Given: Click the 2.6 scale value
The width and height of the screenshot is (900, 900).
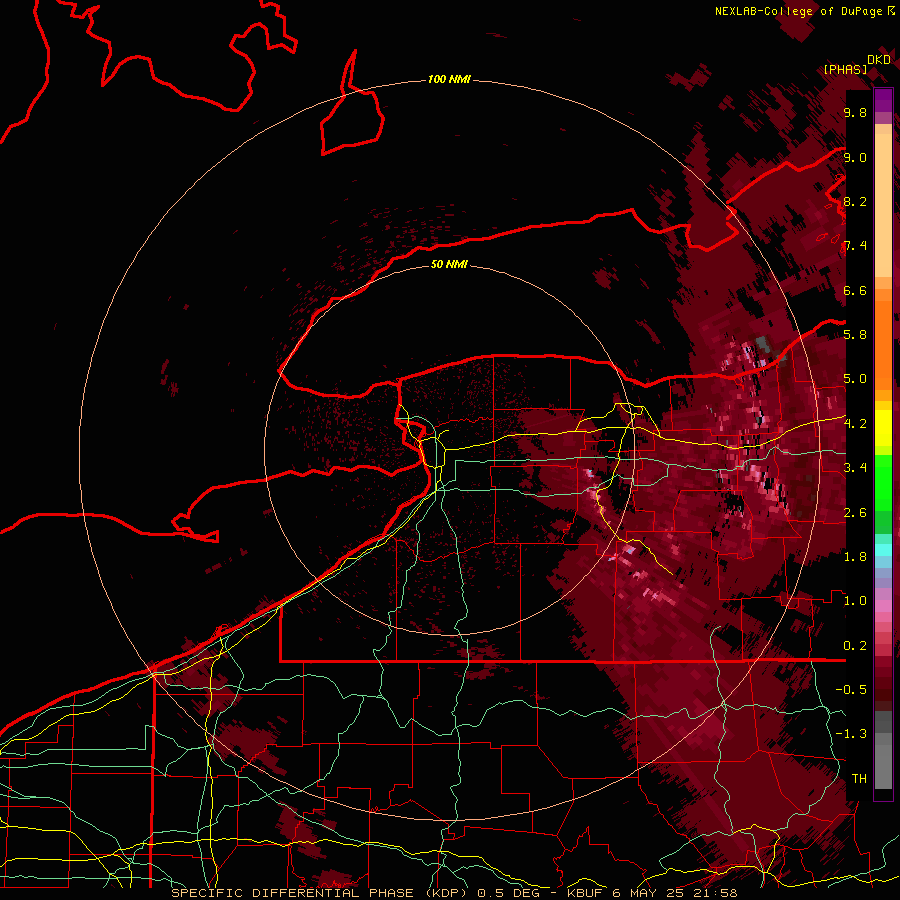Looking at the screenshot, I should (x=855, y=513).
